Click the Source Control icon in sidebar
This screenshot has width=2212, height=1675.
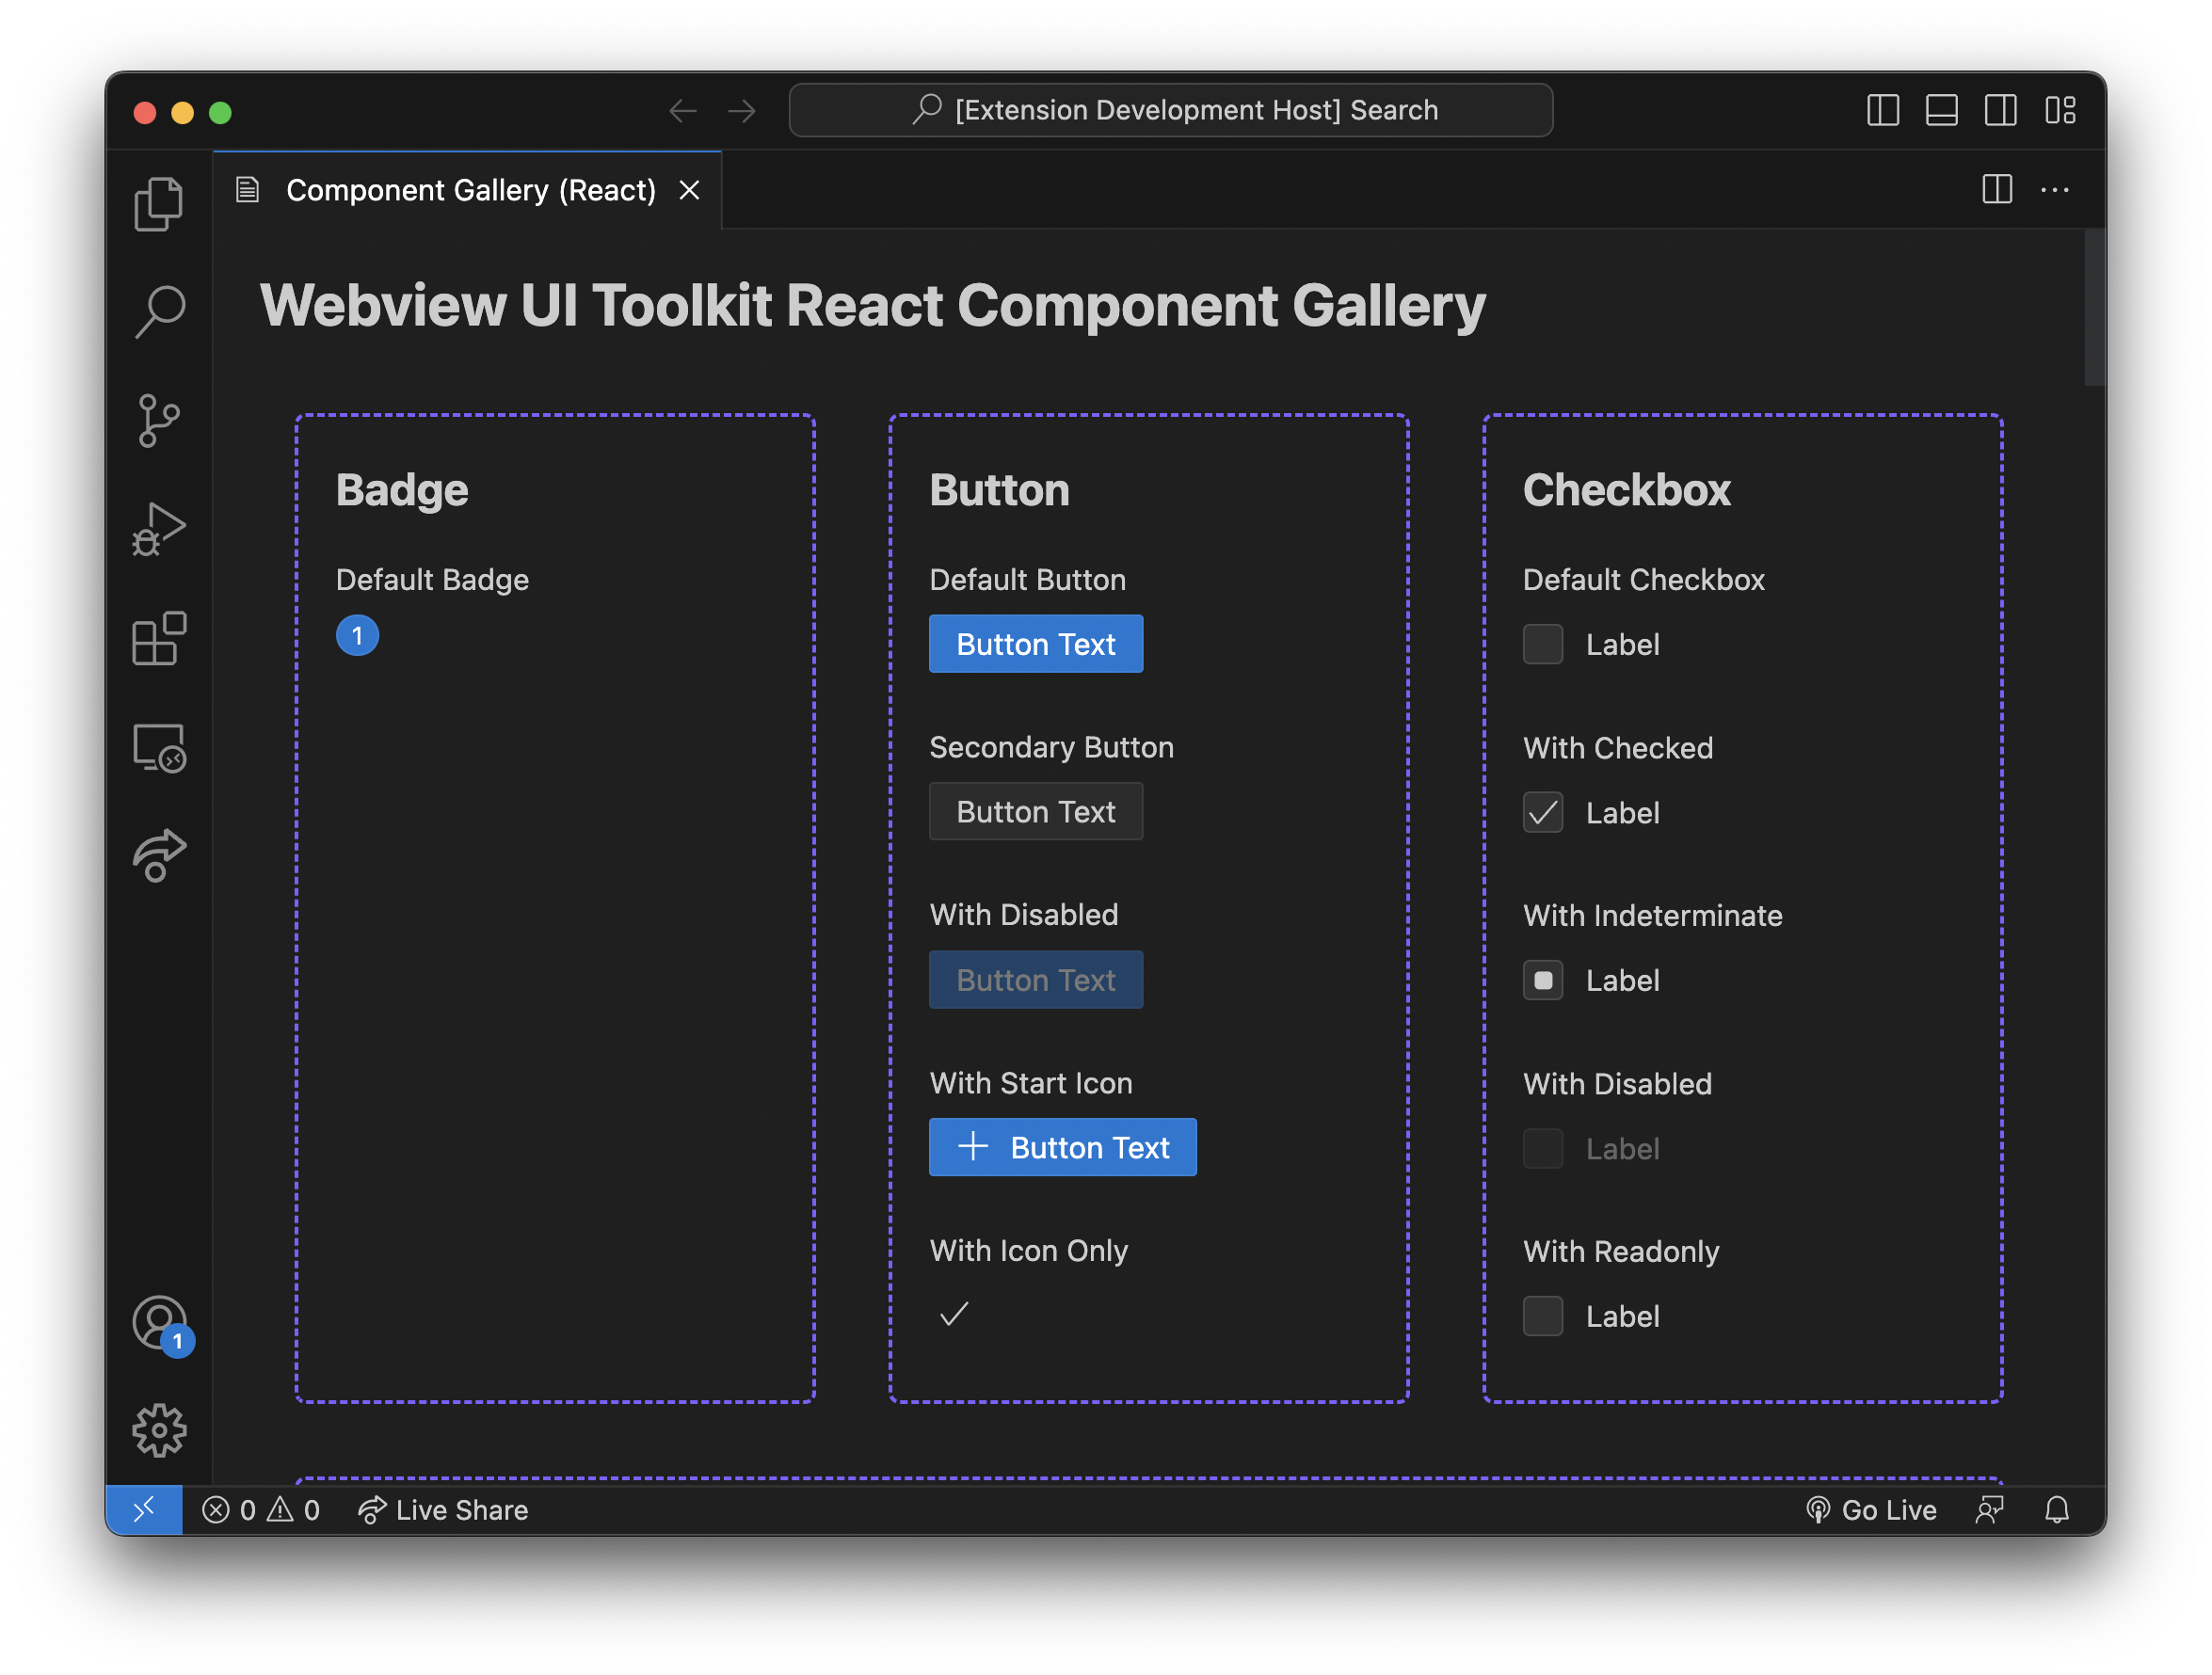[160, 419]
